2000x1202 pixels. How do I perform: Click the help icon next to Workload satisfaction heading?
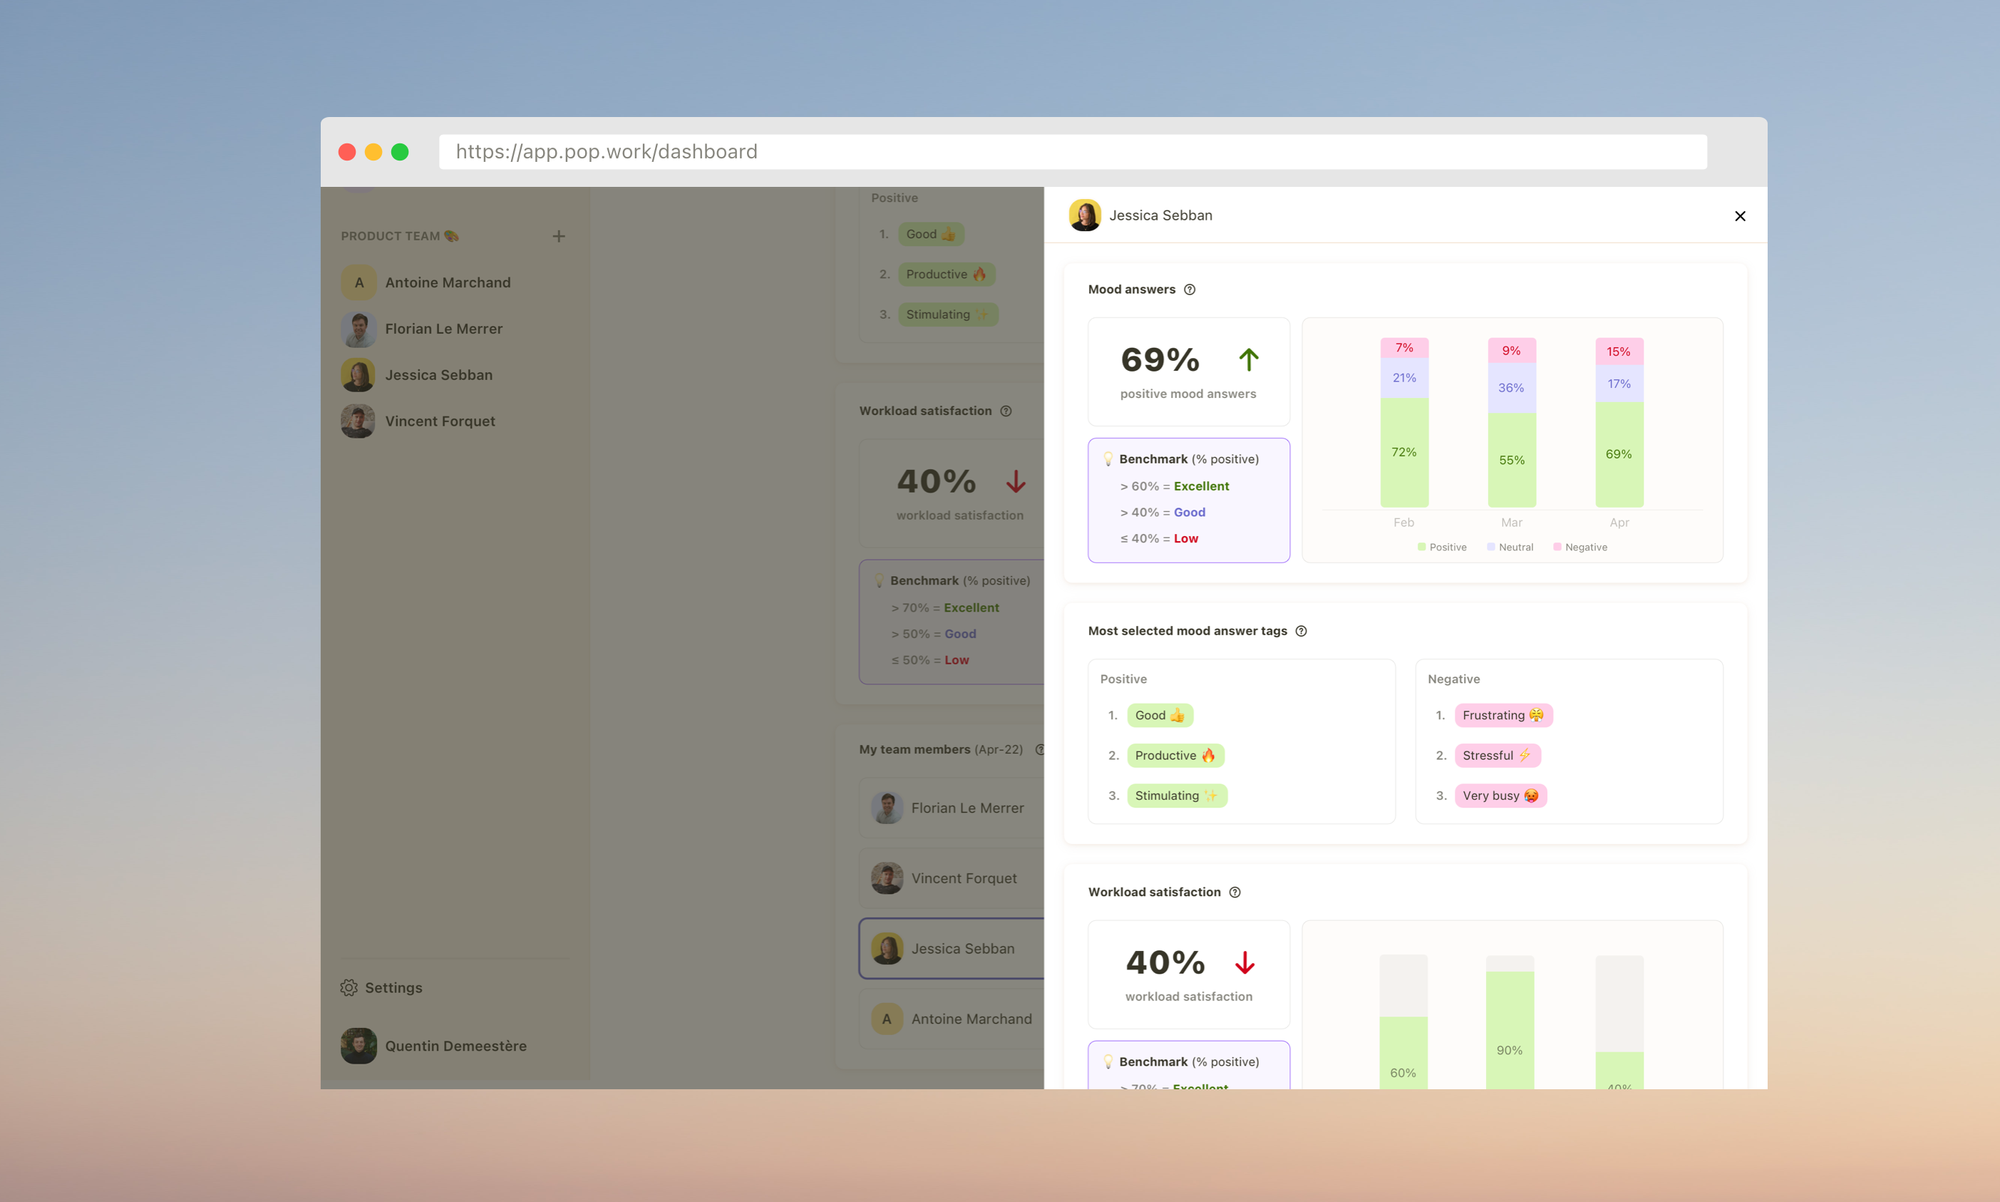click(x=1235, y=892)
